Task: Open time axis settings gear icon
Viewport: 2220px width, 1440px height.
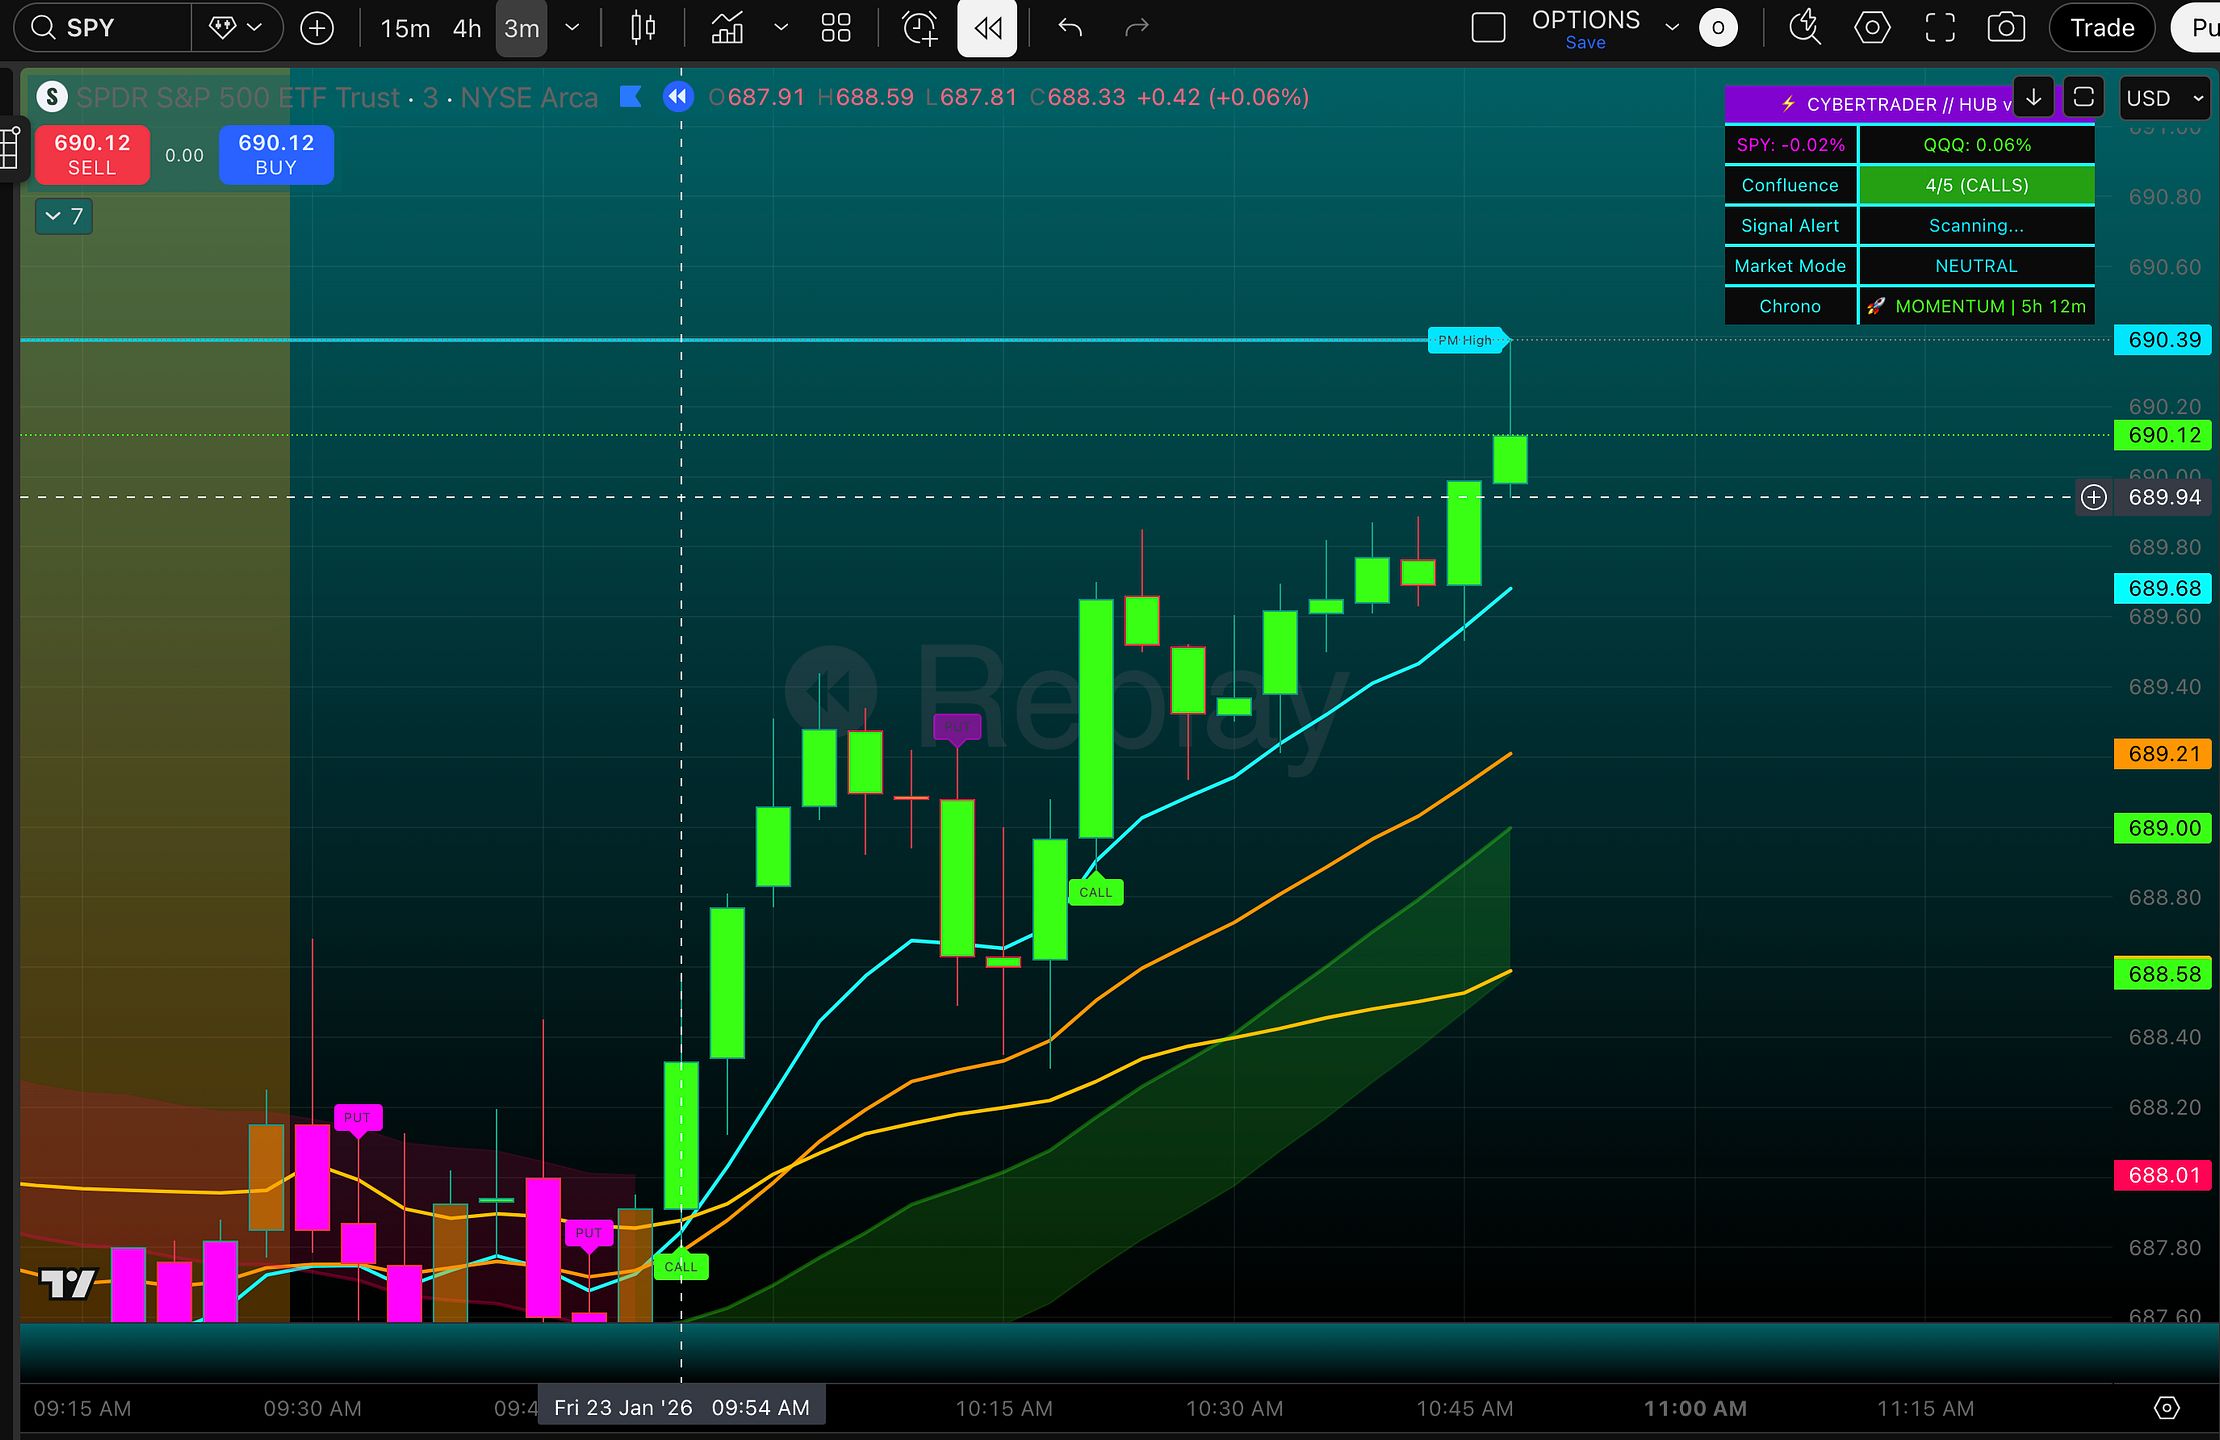Action: (2166, 1408)
